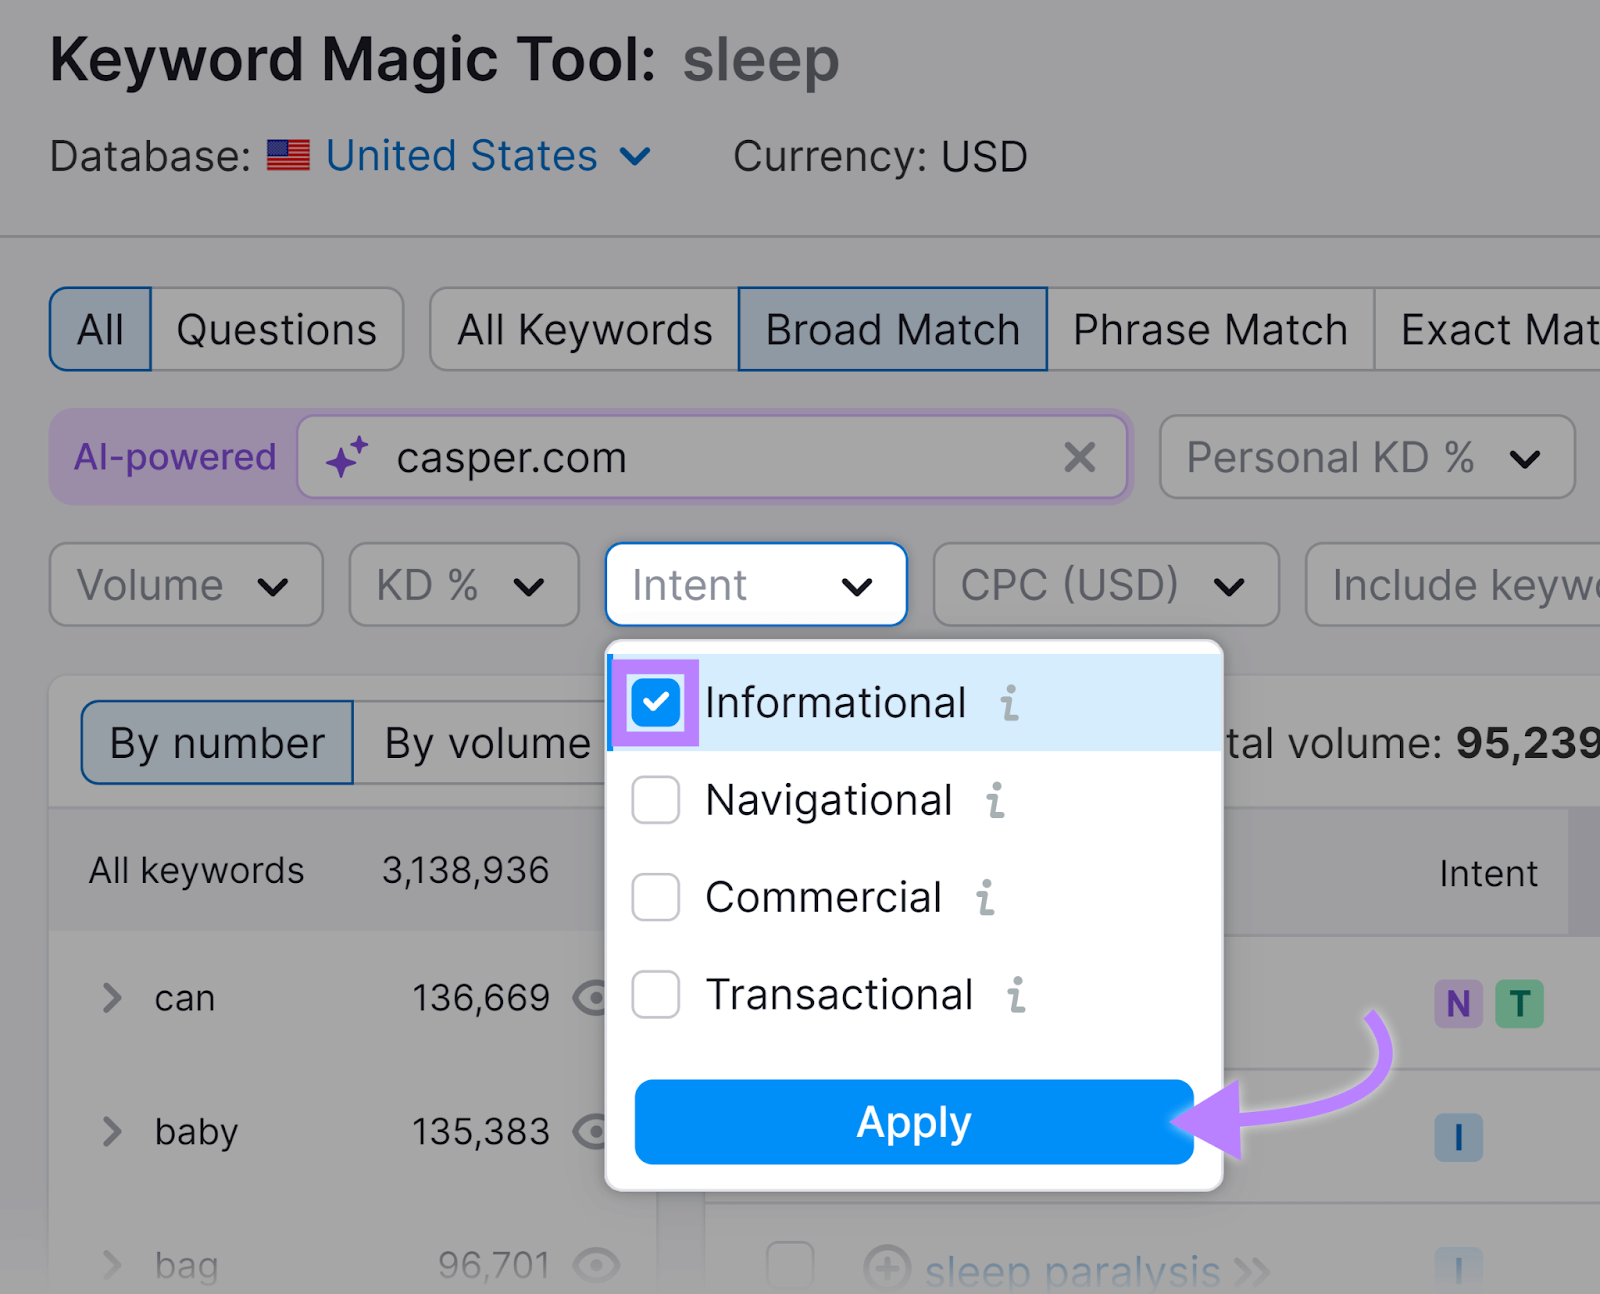The width and height of the screenshot is (1600, 1294).
Task: Open the Personal KD % filter
Action: pos(1365,457)
